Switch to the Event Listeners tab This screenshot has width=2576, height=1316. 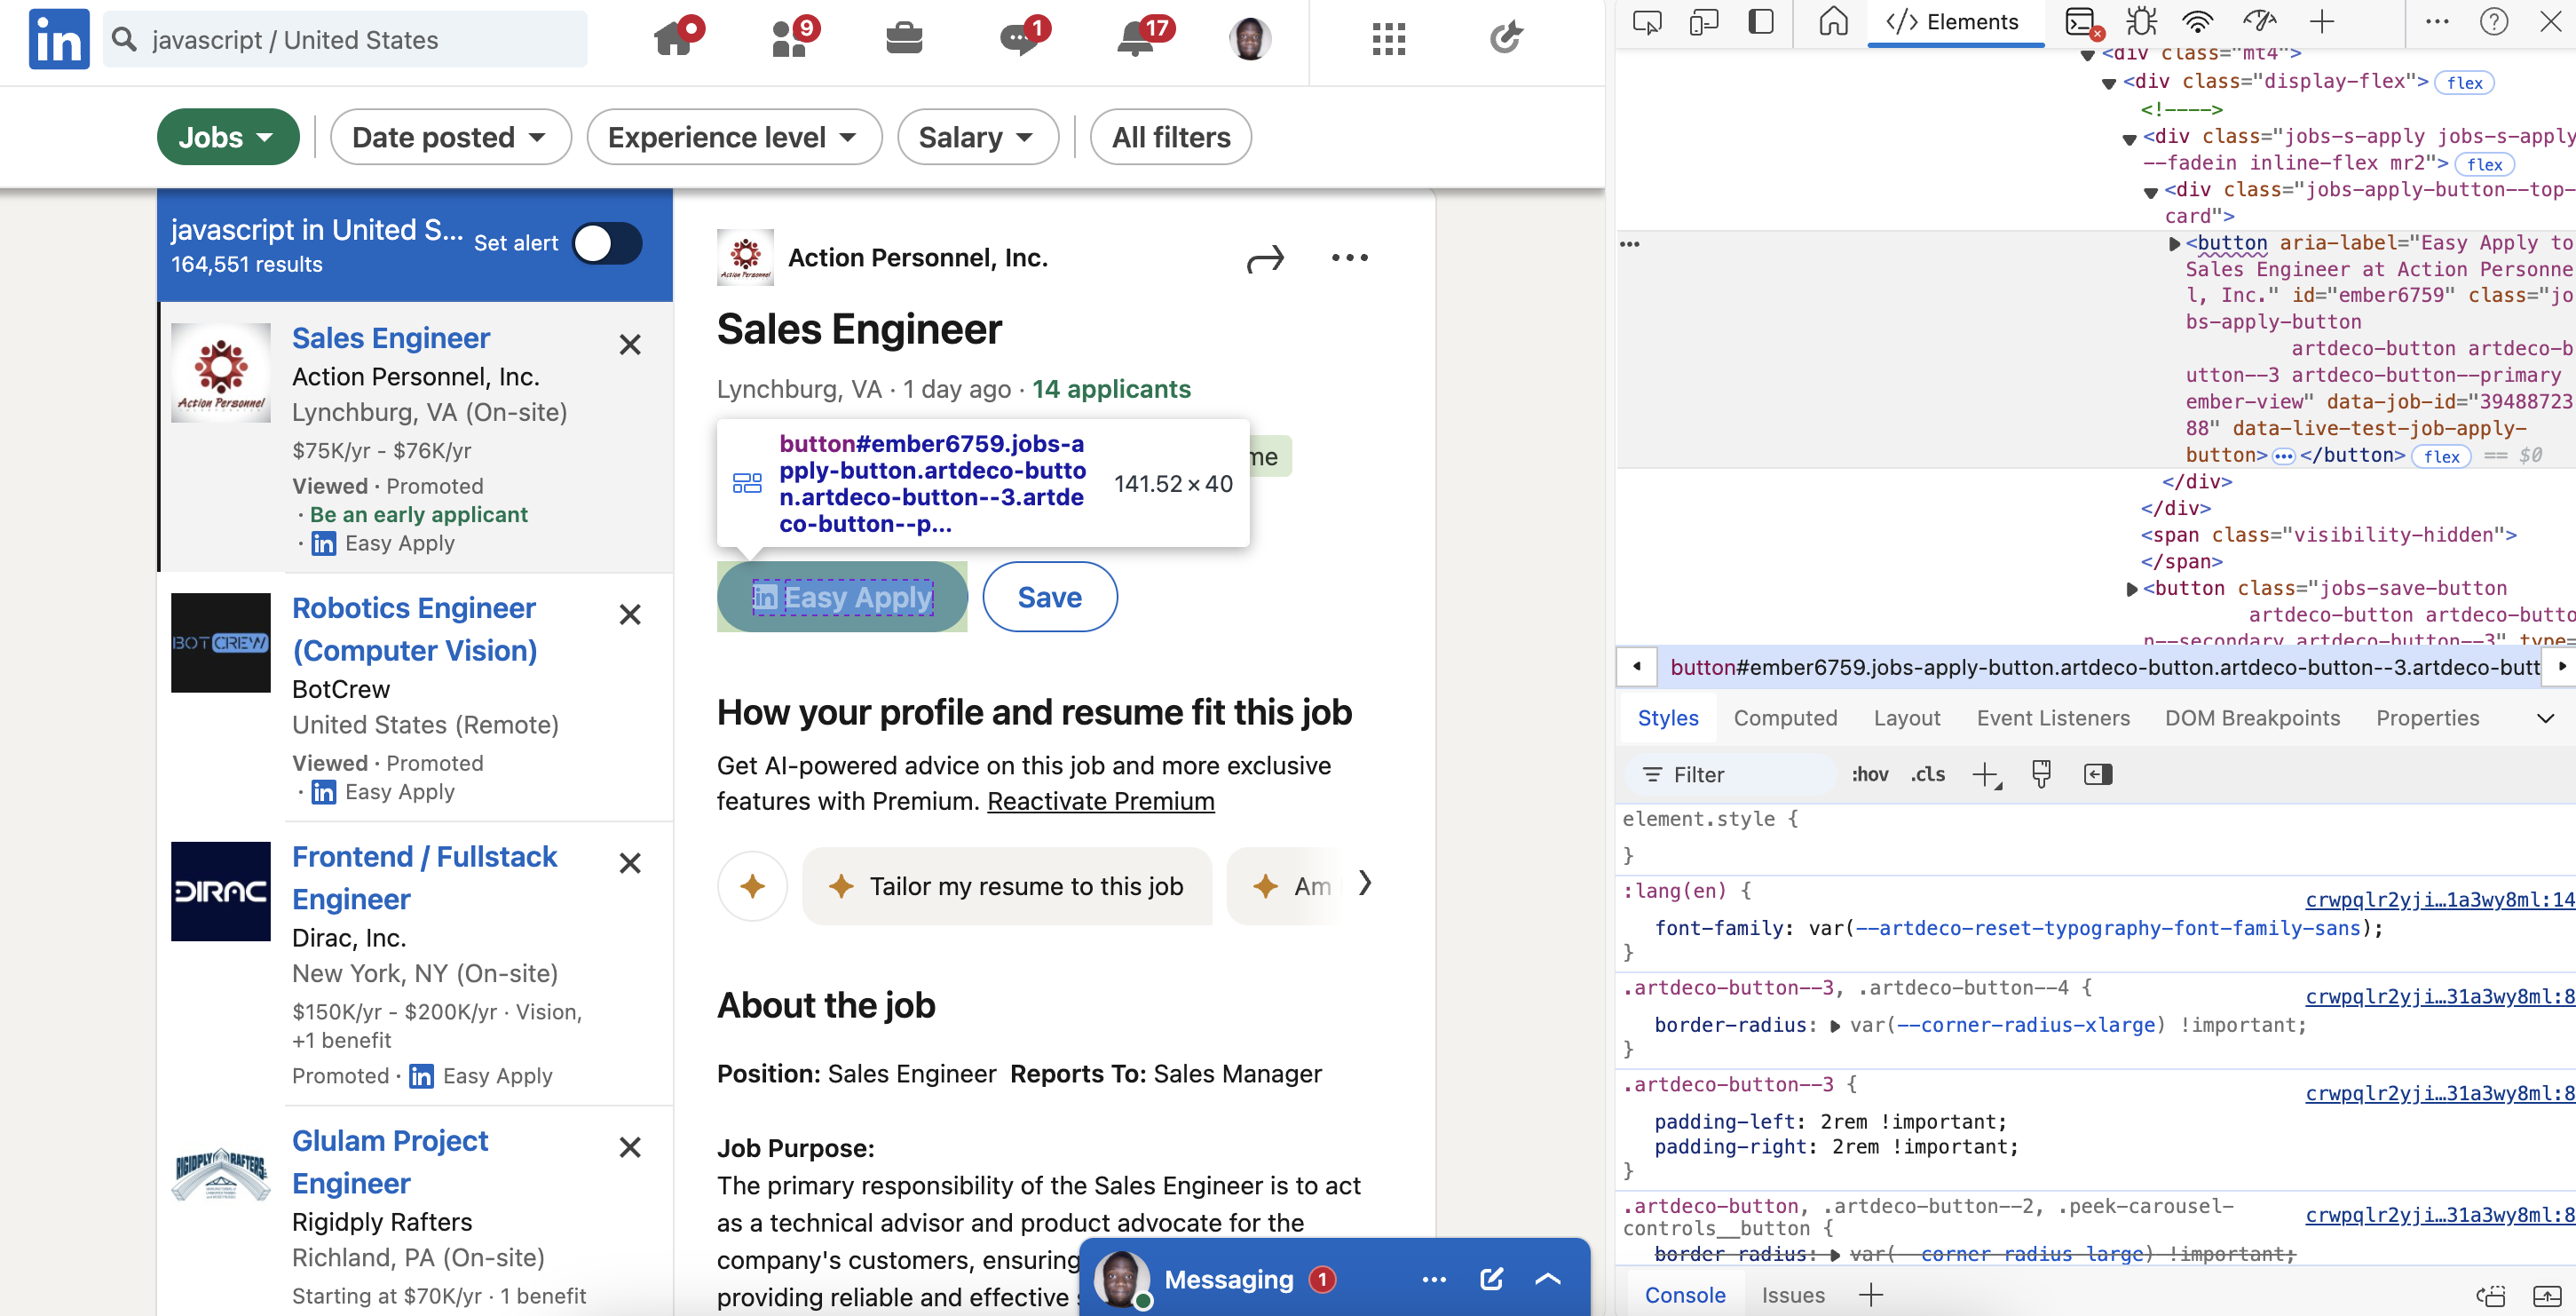[x=2053, y=718]
